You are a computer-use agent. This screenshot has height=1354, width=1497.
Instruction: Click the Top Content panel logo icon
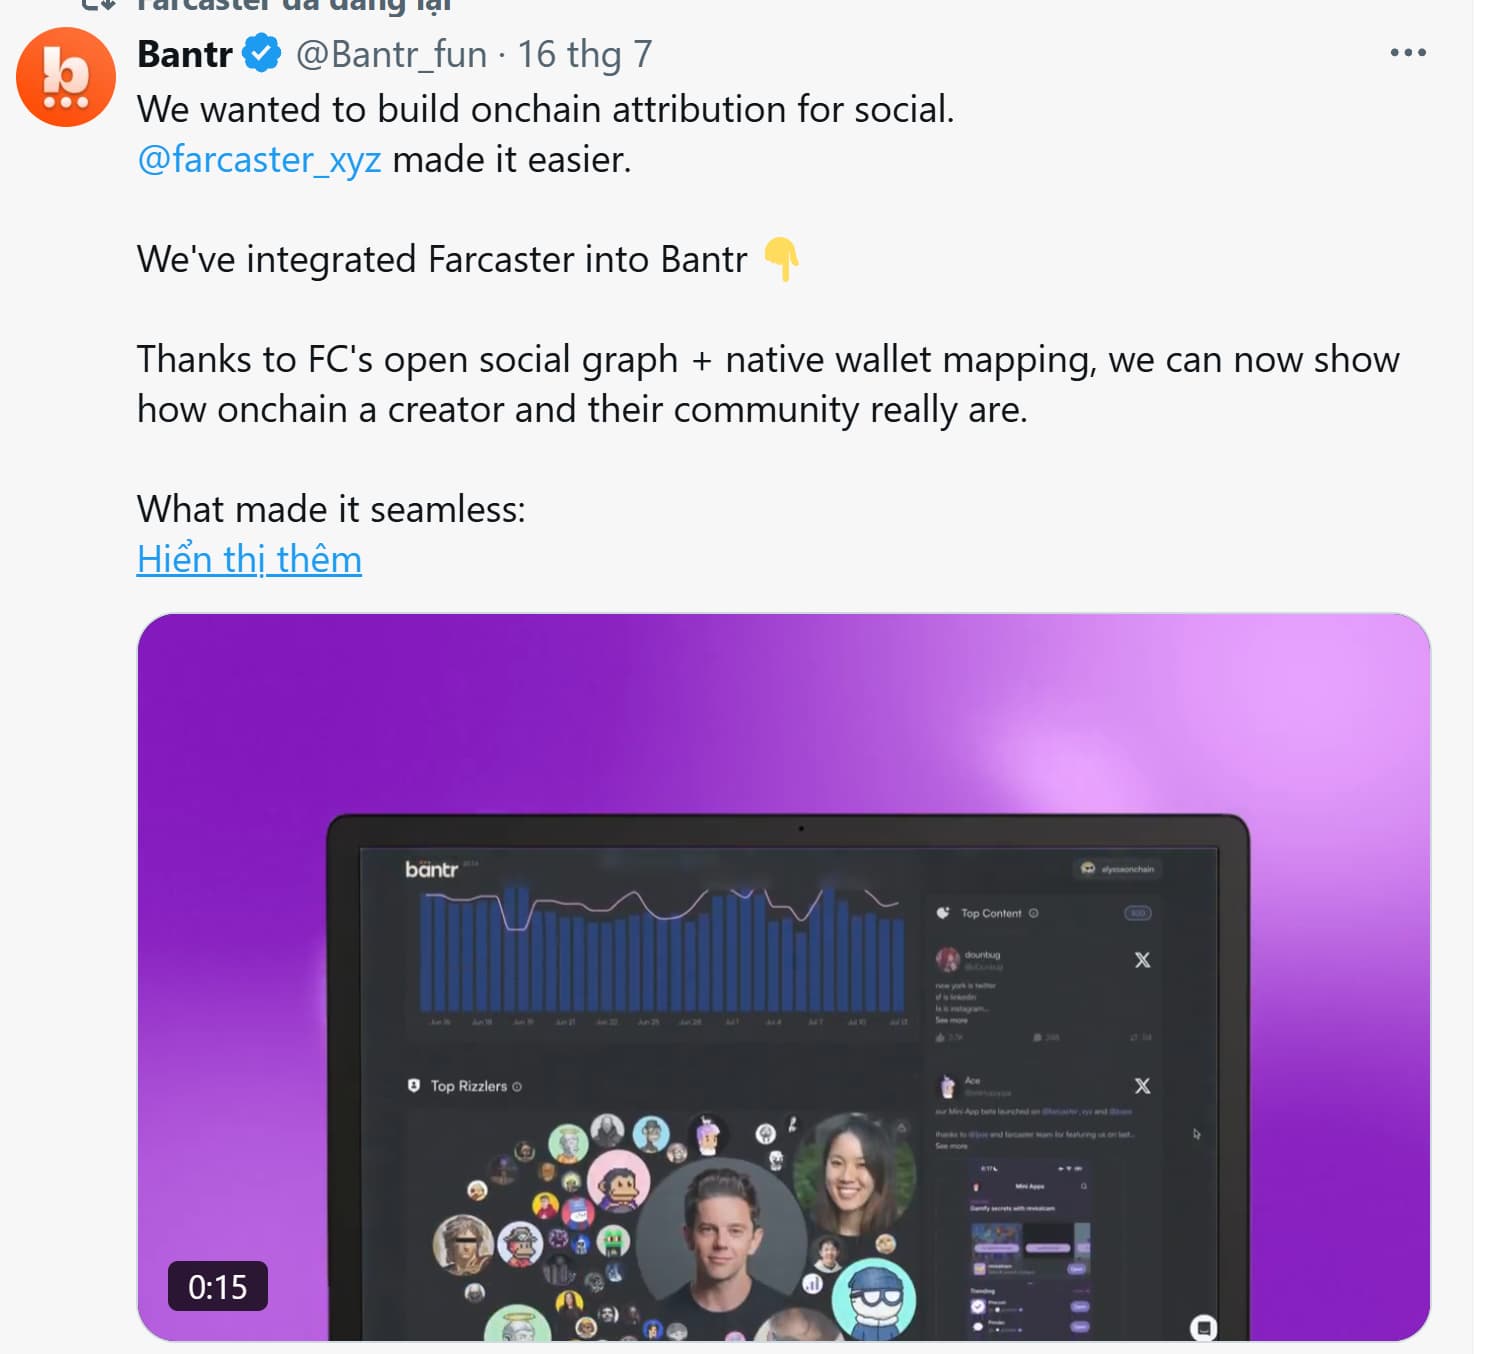pyautogui.click(x=942, y=913)
